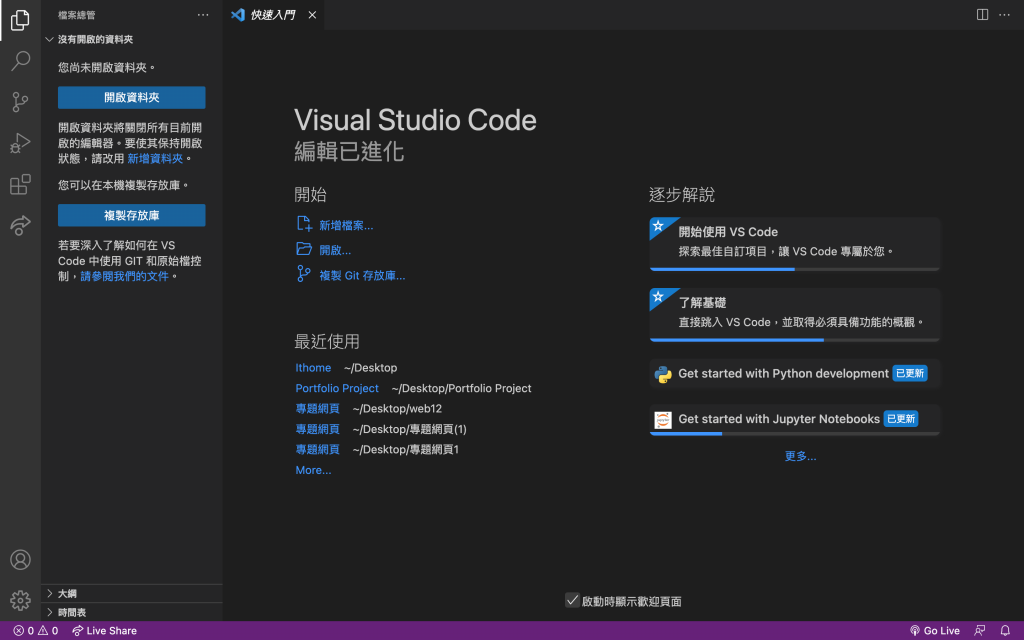Open editor more actions ellipsis at top right

point(1004,14)
